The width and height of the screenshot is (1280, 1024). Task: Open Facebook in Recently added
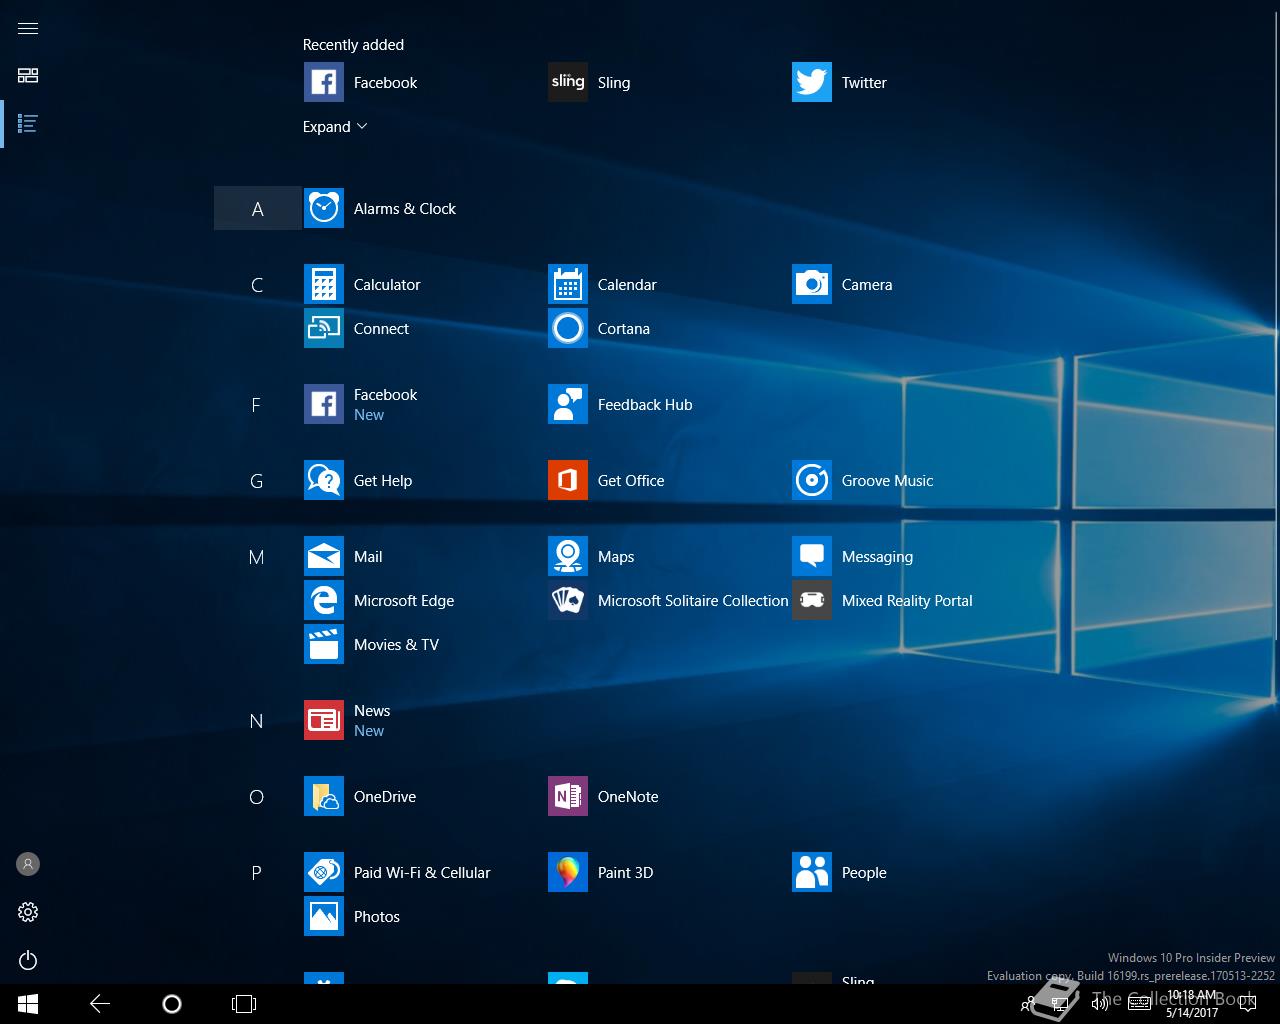click(362, 82)
